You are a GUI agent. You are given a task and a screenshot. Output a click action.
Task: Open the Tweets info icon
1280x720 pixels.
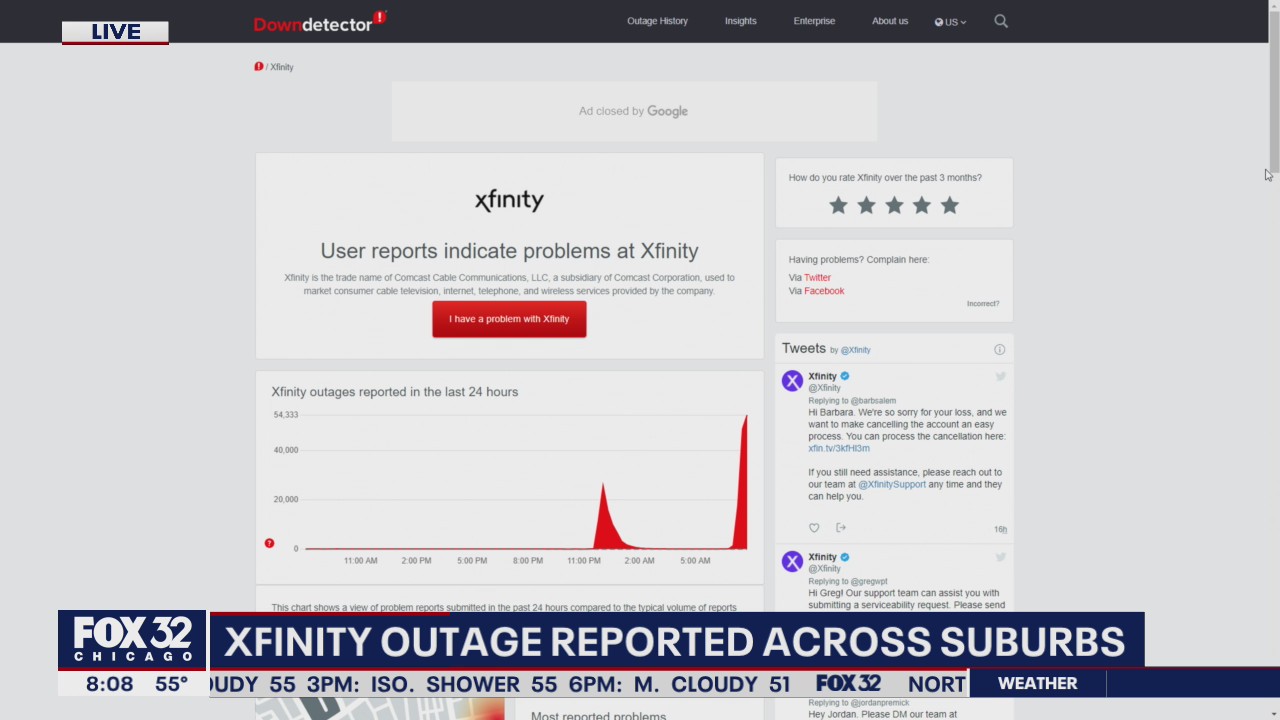pyautogui.click(x=999, y=350)
